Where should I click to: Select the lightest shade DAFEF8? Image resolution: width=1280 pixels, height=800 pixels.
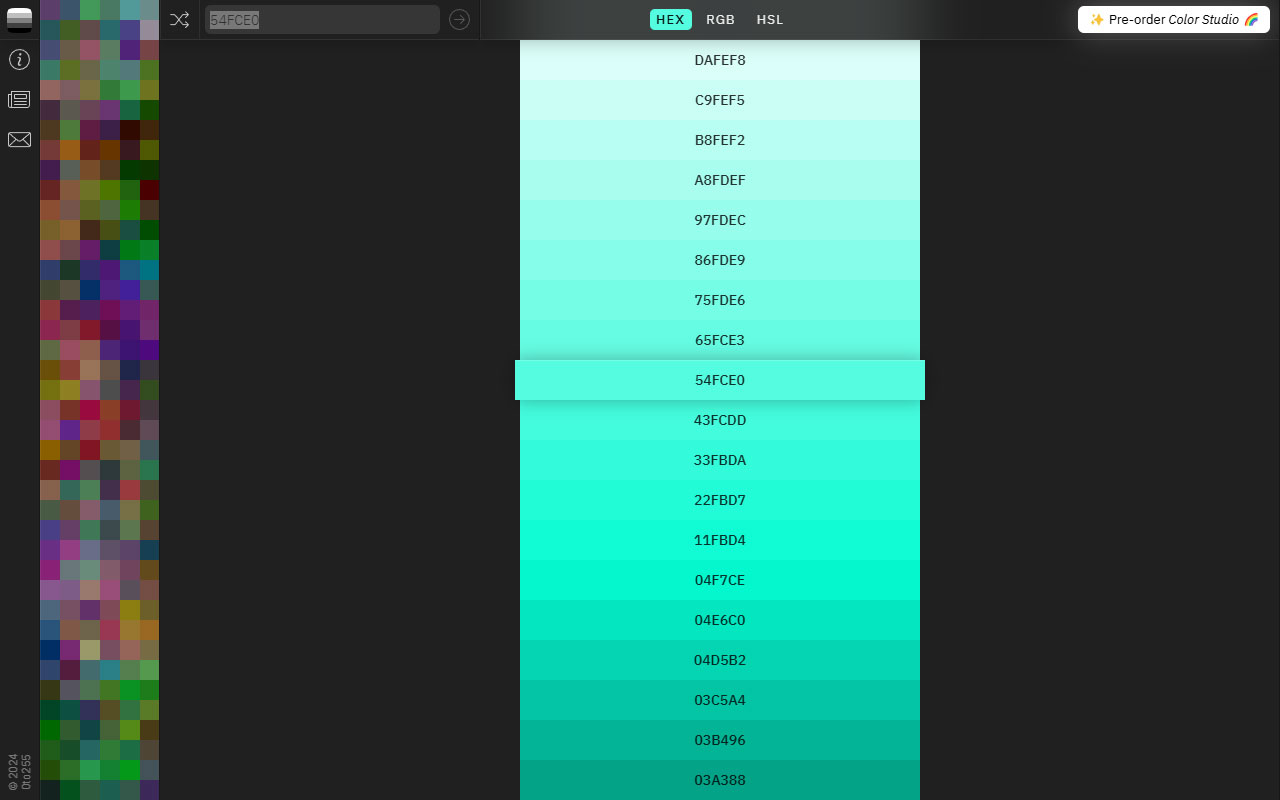(720, 60)
